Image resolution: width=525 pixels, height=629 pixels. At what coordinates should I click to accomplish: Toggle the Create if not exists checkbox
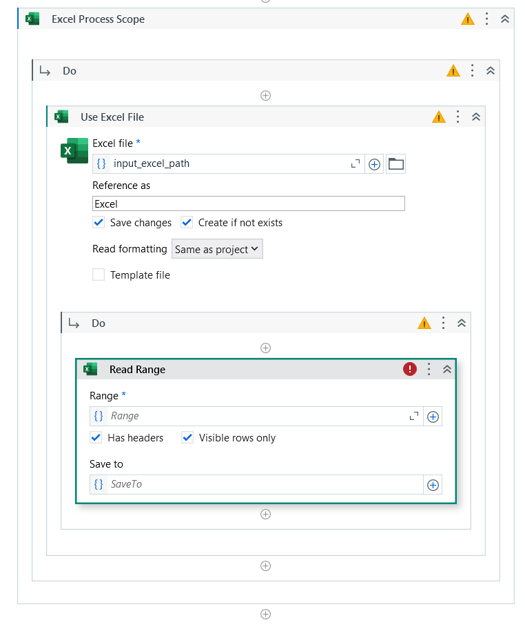tap(186, 222)
